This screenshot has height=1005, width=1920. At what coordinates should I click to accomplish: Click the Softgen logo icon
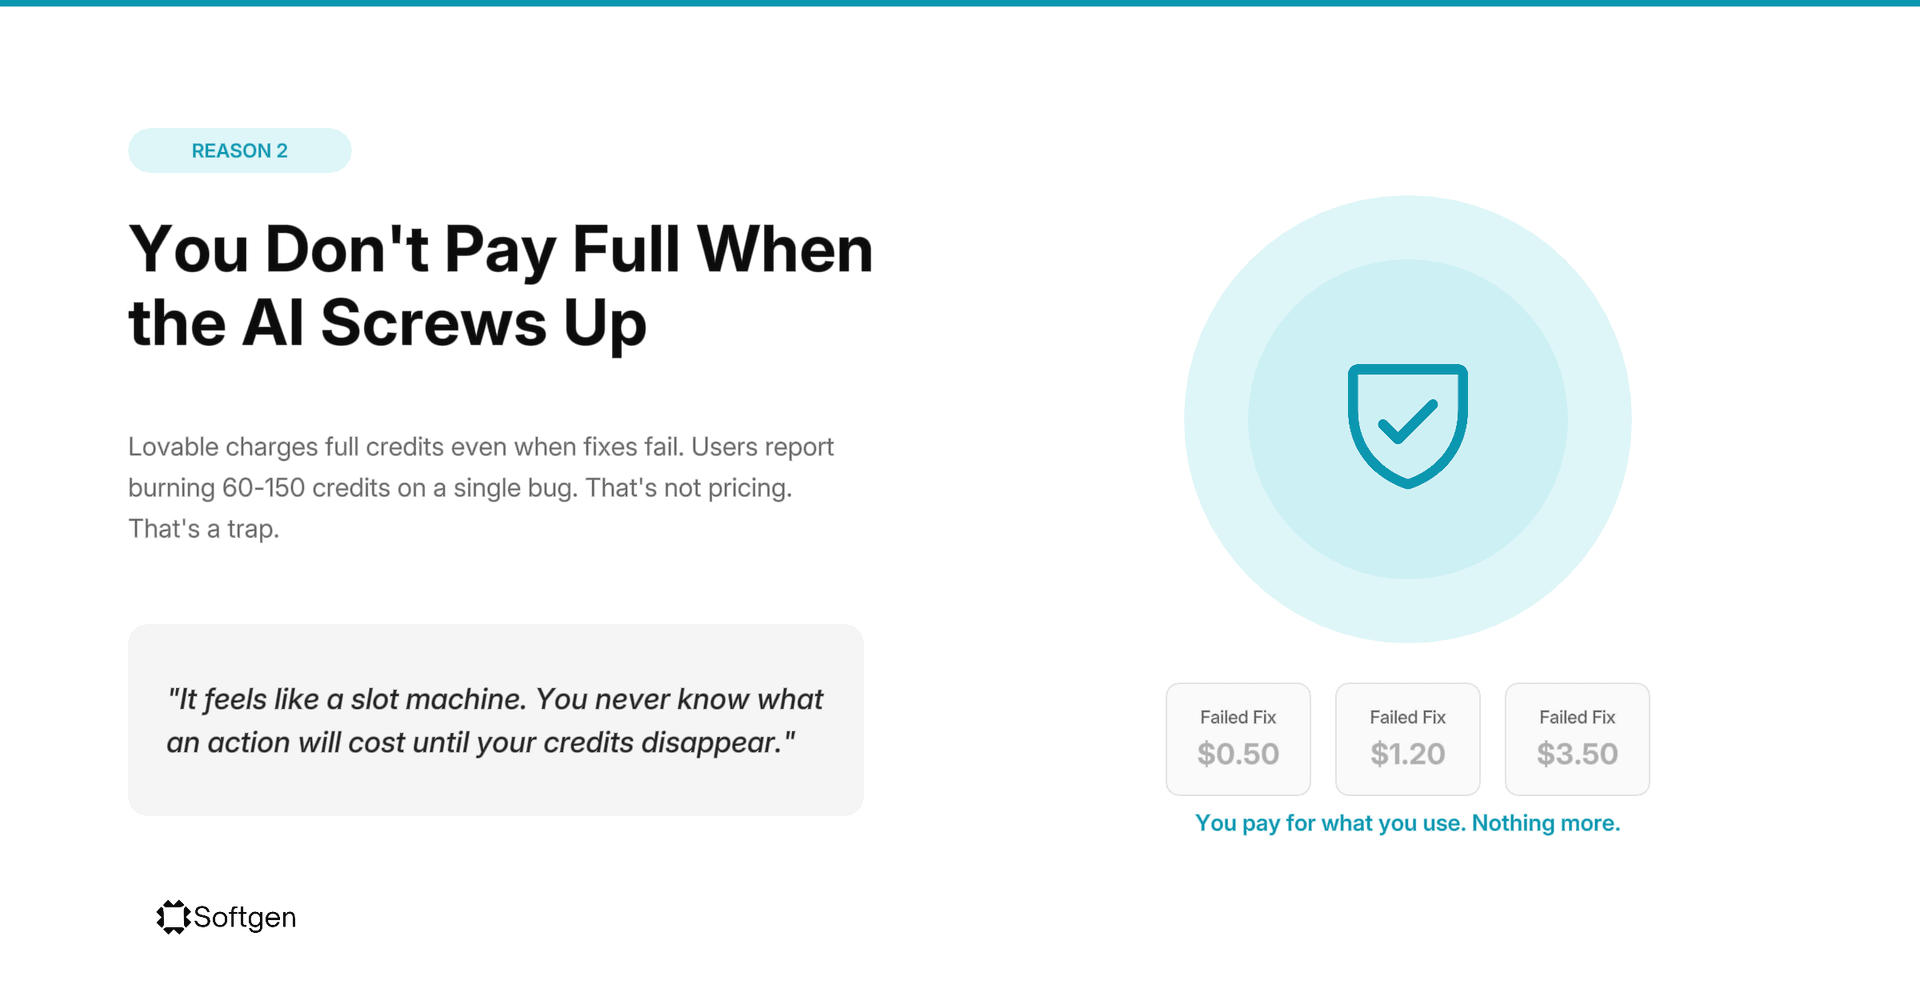(x=173, y=917)
